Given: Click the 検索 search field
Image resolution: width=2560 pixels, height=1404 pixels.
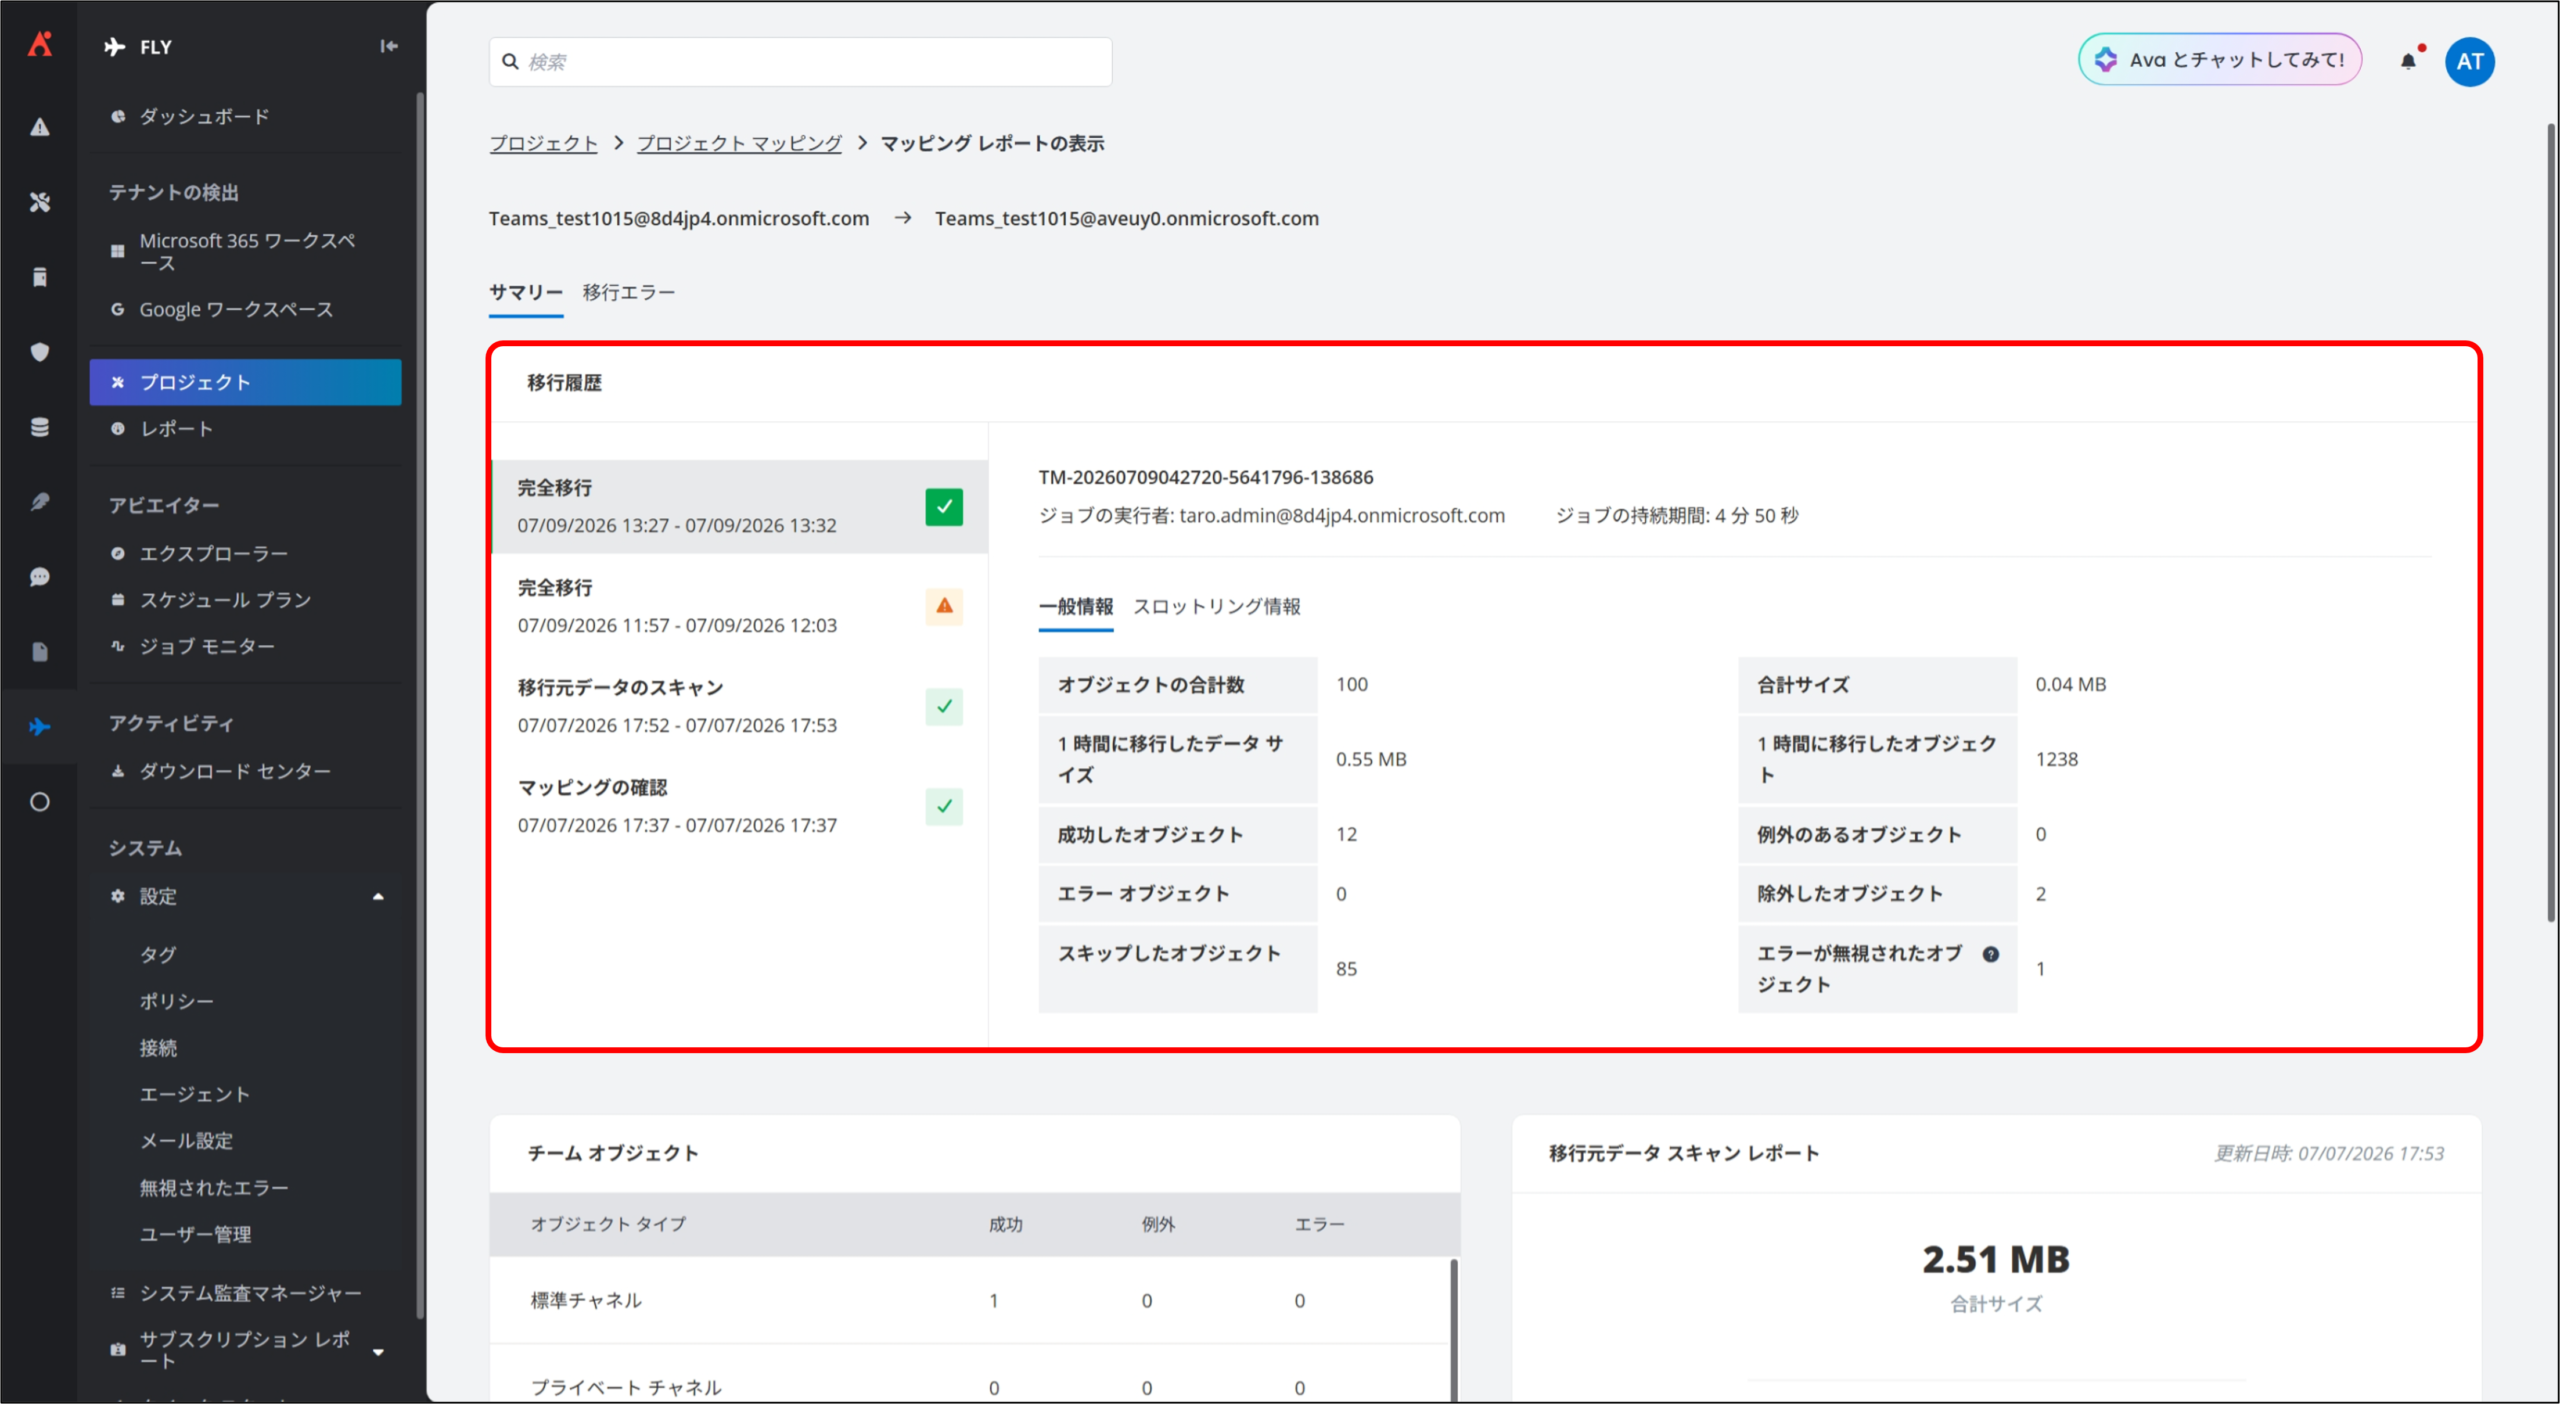Looking at the screenshot, I should tap(800, 62).
